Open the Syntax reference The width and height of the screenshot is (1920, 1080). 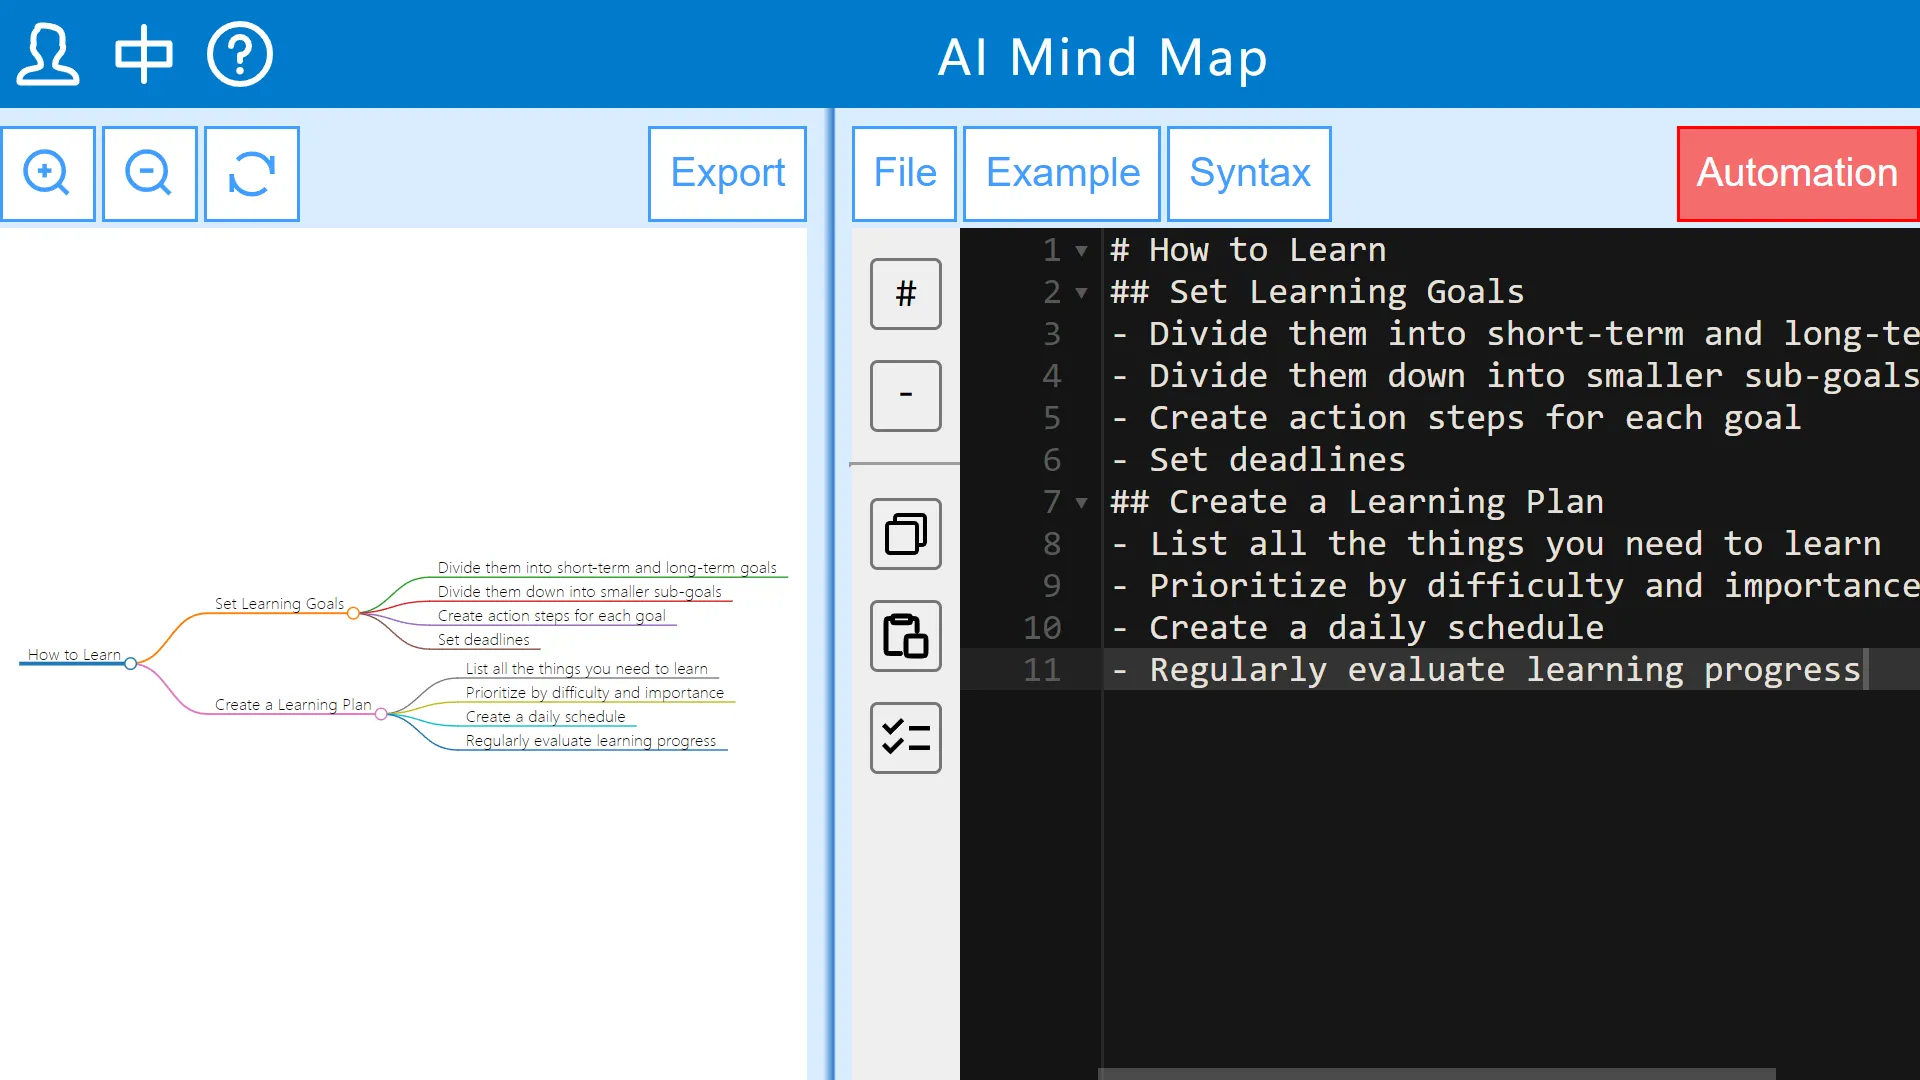point(1249,173)
